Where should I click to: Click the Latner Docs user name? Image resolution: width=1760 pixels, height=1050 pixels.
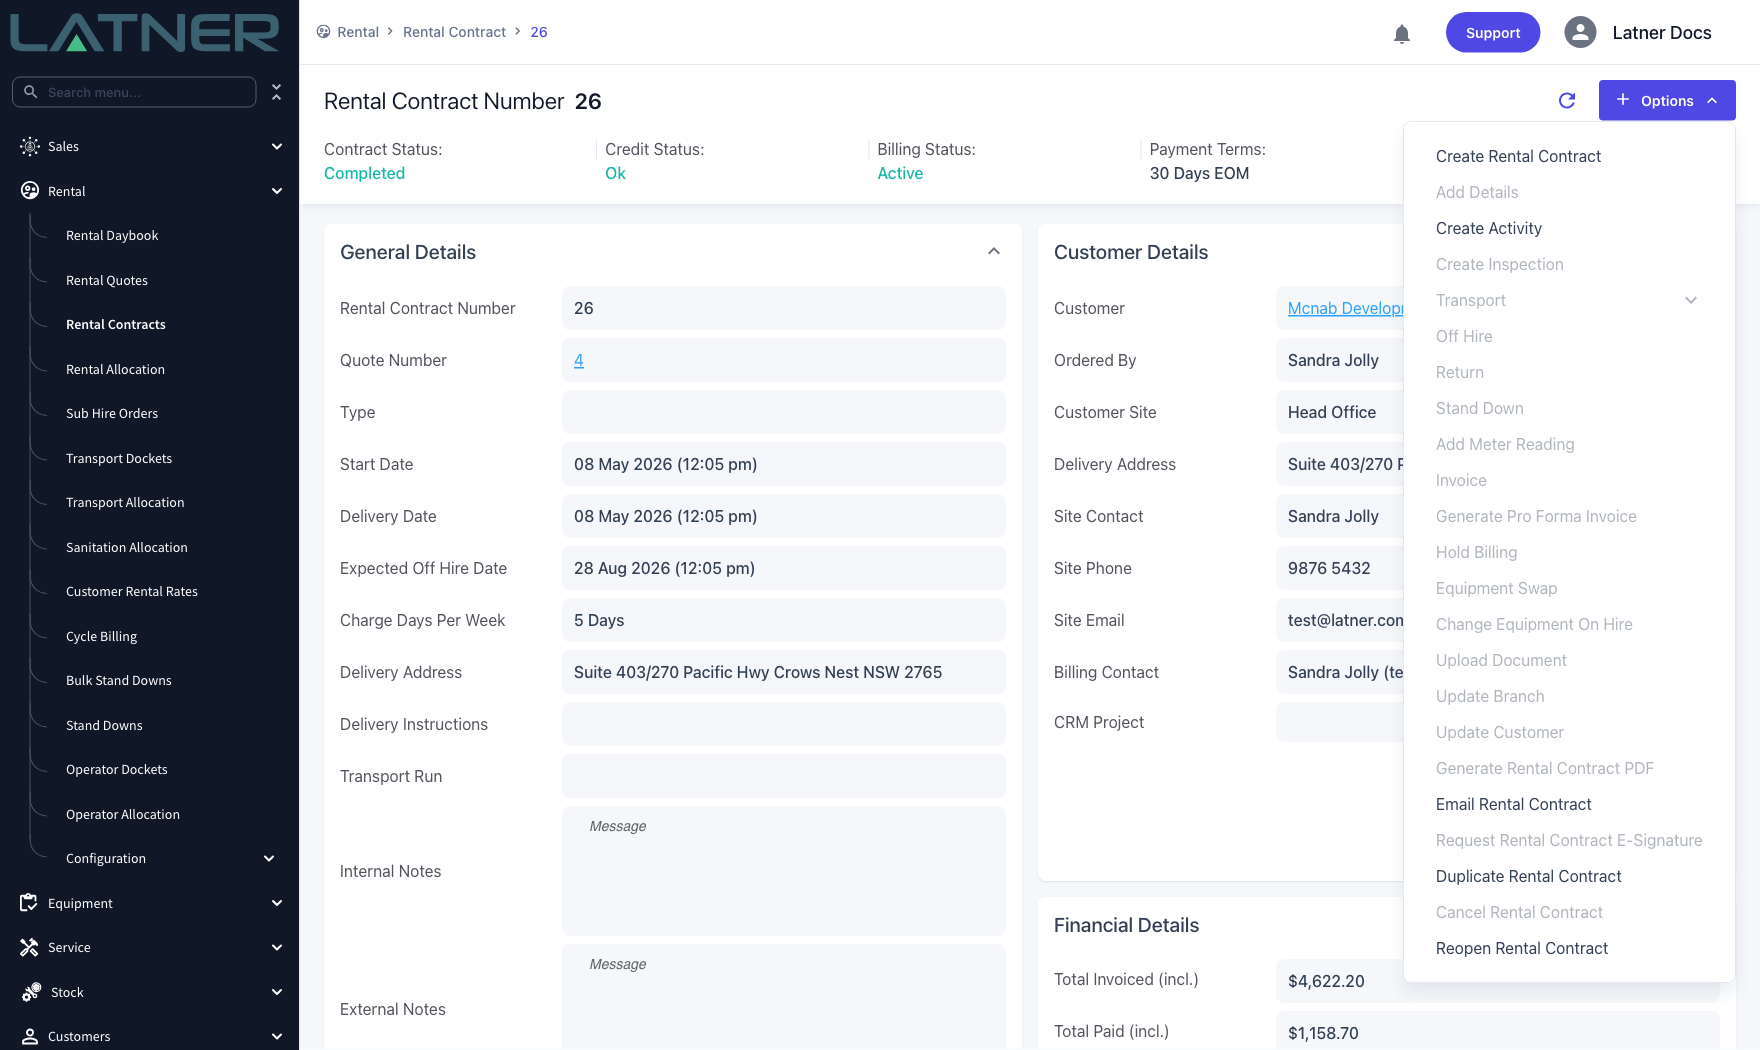pyautogui.click(x=1662, y=33)
